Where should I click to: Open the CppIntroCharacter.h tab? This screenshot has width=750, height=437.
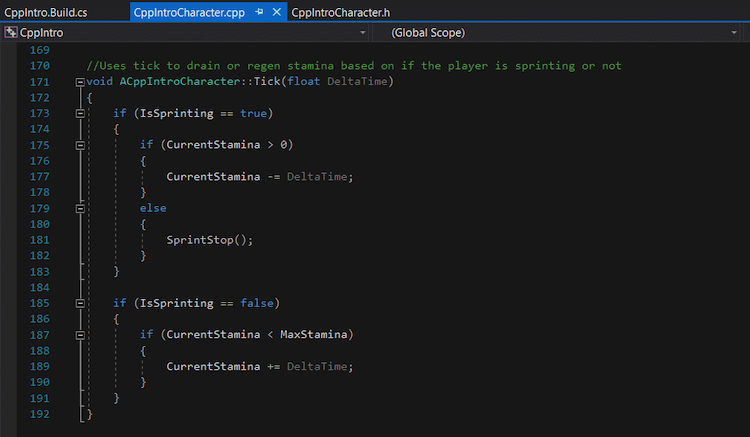[341, 12]
